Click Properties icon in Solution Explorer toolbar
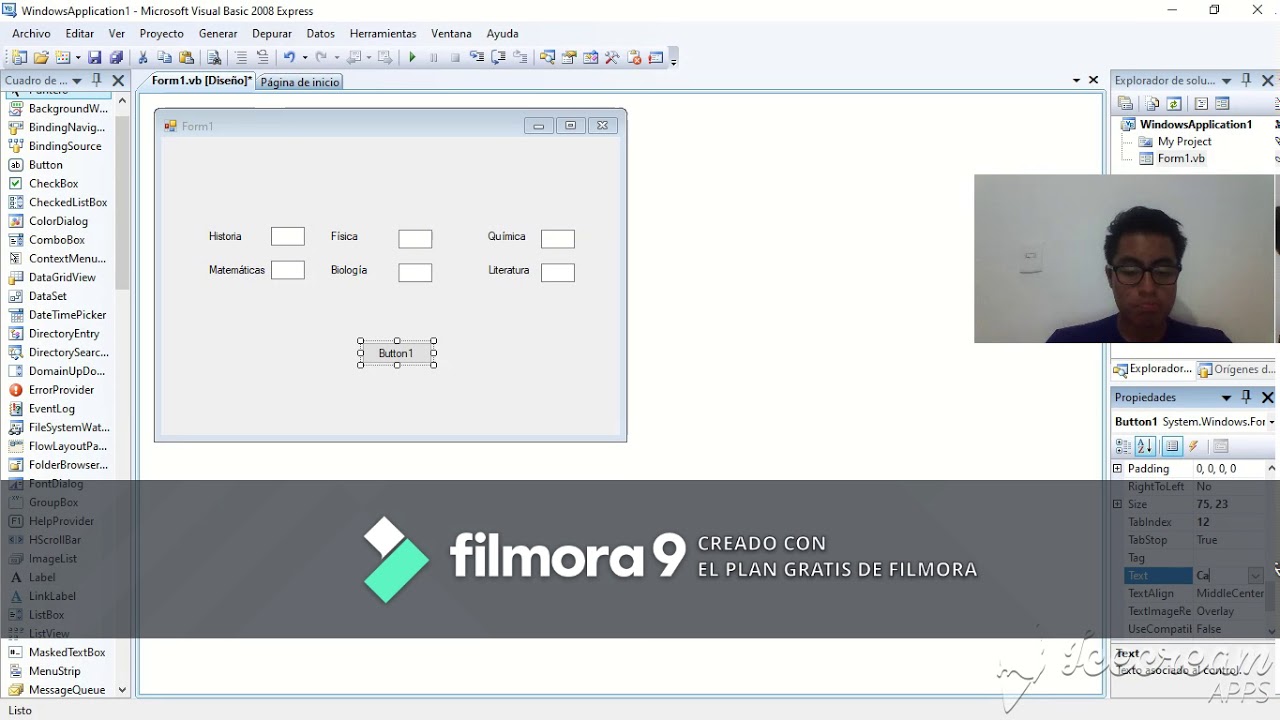 point(1126,104)
